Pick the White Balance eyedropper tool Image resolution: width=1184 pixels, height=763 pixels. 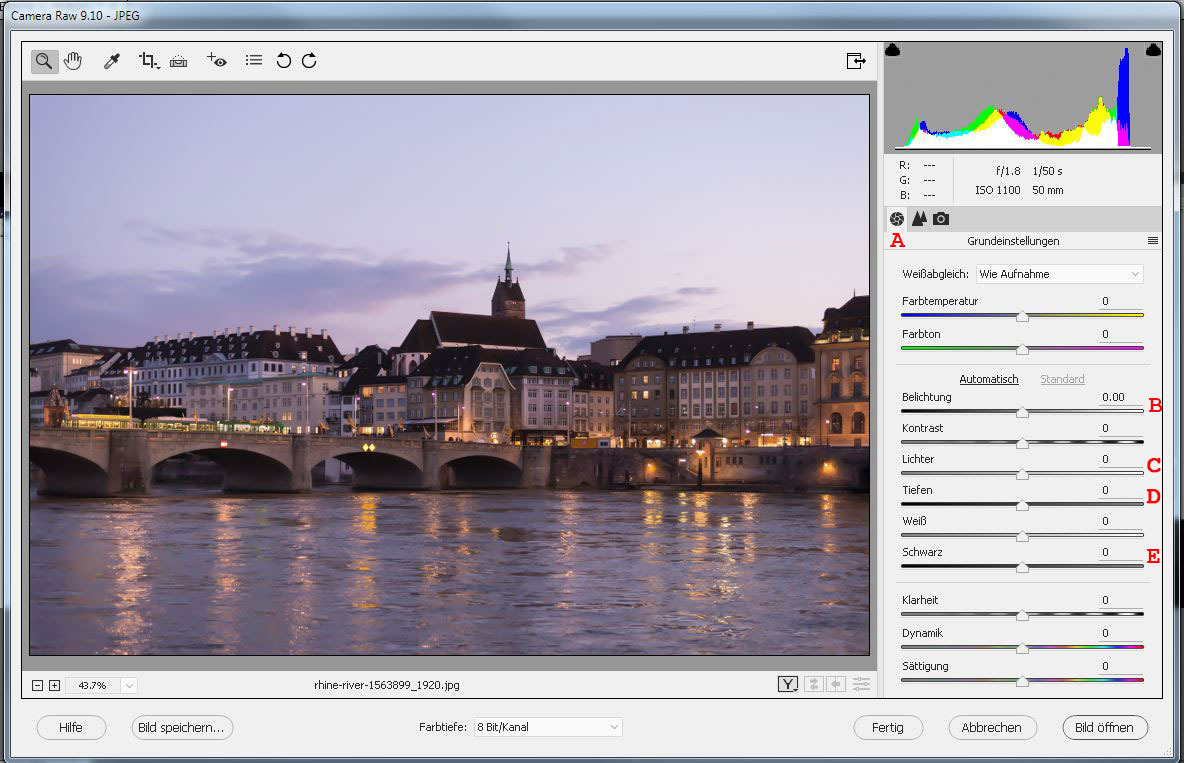[x=112, y=61]
